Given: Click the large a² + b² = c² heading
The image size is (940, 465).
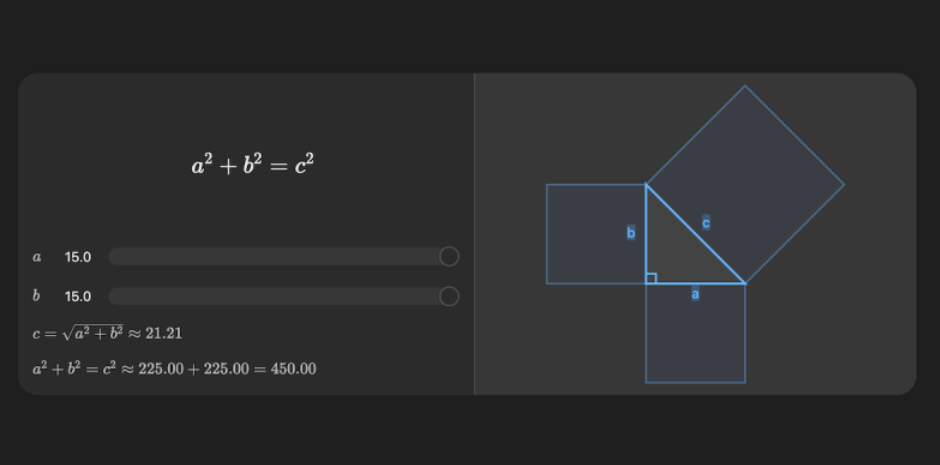Looking at the screenshot, I should [253, 164].
